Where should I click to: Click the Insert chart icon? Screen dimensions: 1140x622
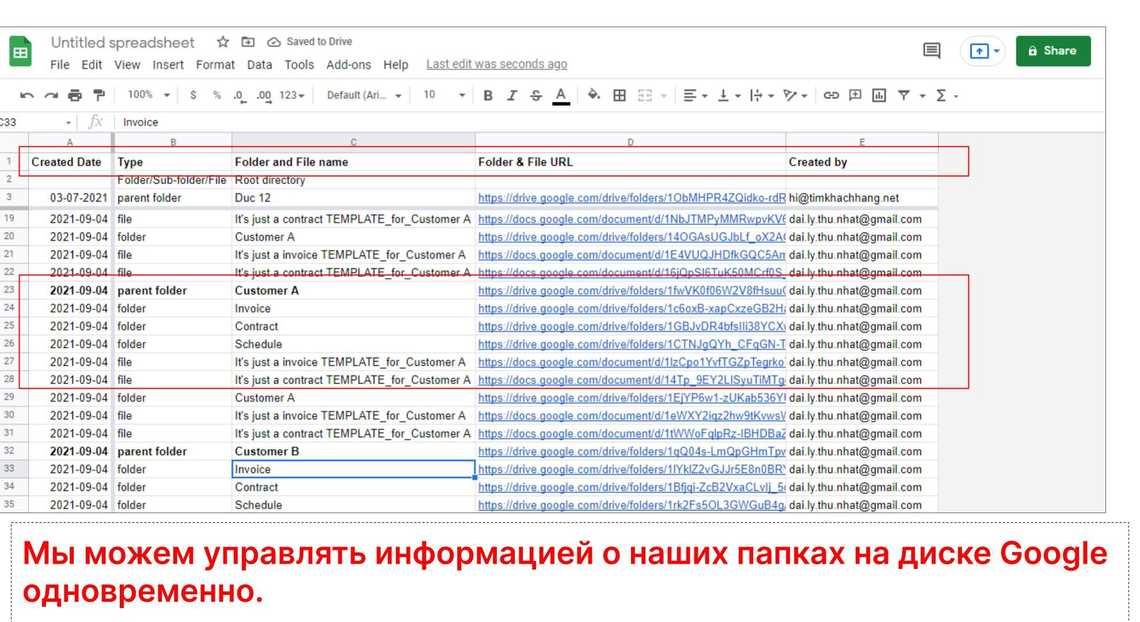pyautogui.click(x=879, y=95)
